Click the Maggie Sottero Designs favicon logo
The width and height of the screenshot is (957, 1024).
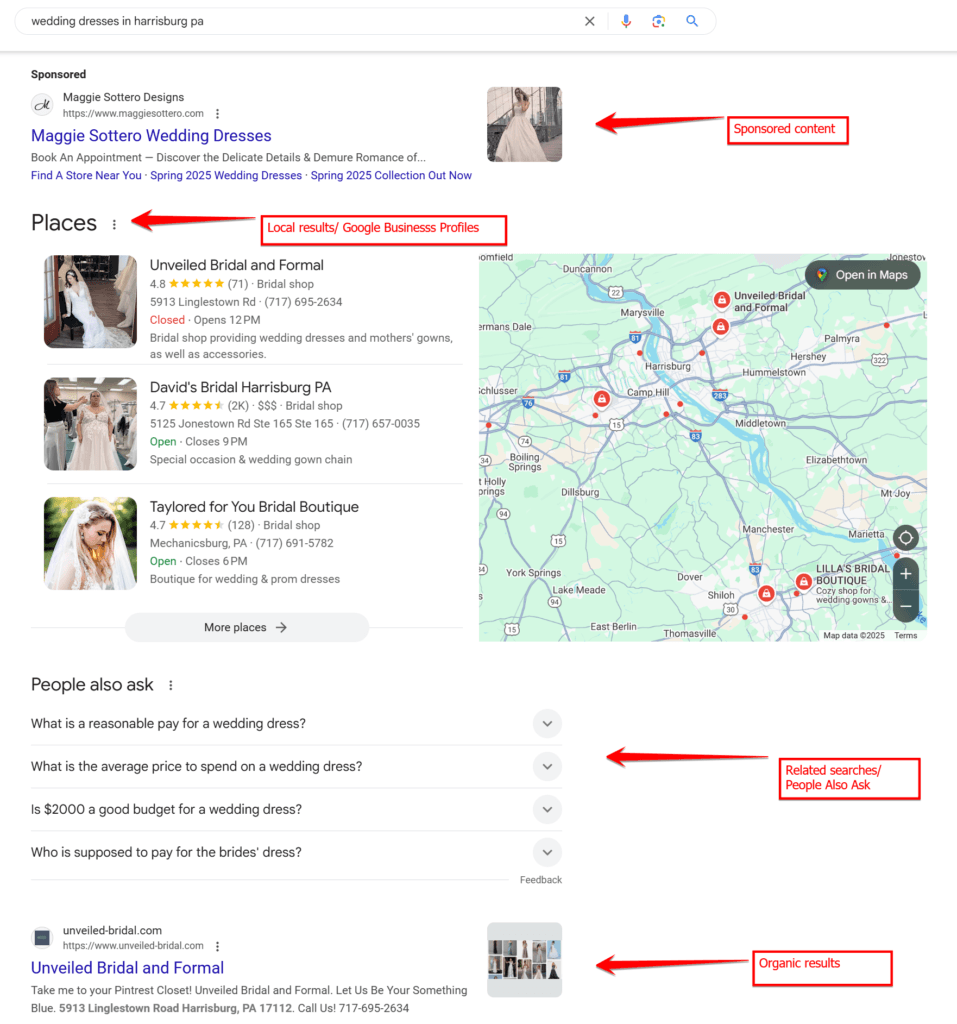pyautogui.click(x=41, y=104)
